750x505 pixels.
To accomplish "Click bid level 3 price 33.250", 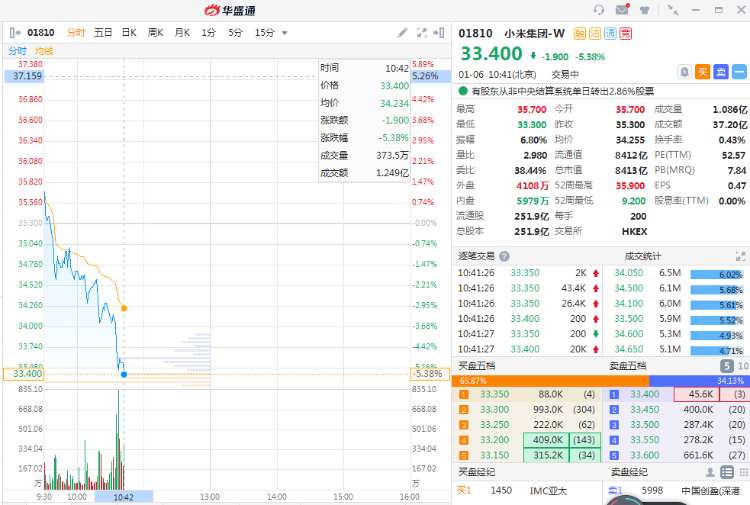I will [495, 425].
